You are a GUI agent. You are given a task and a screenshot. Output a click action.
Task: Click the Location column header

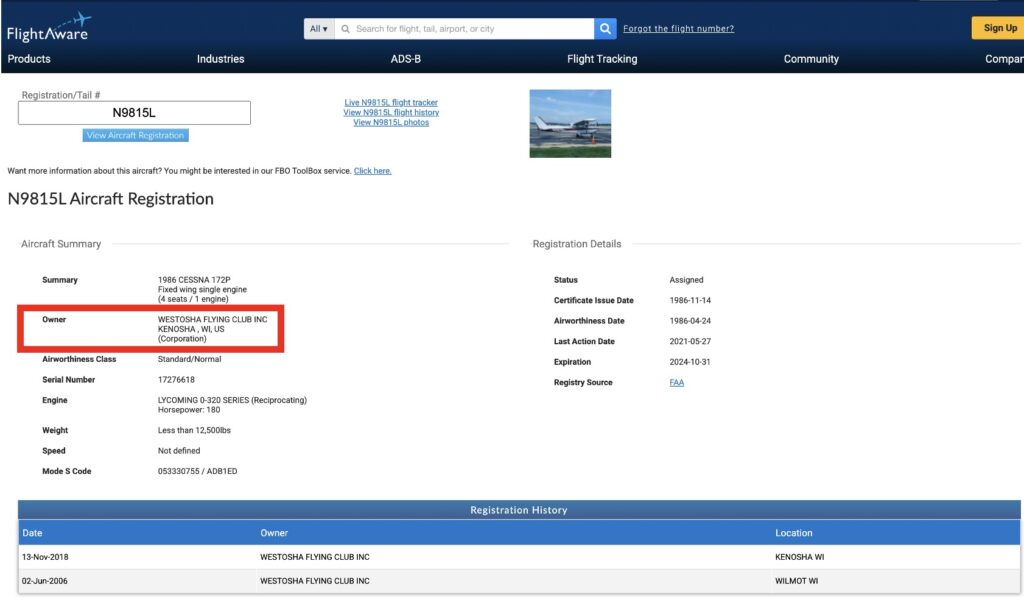click(x=793, y=533)
